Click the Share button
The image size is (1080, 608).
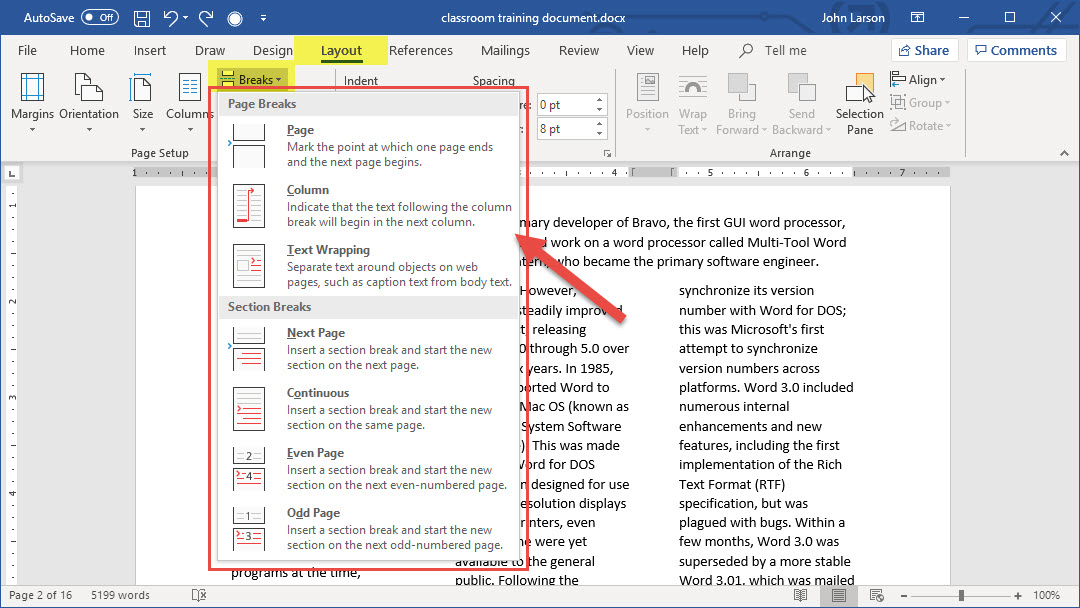click(x=923, y=51)
